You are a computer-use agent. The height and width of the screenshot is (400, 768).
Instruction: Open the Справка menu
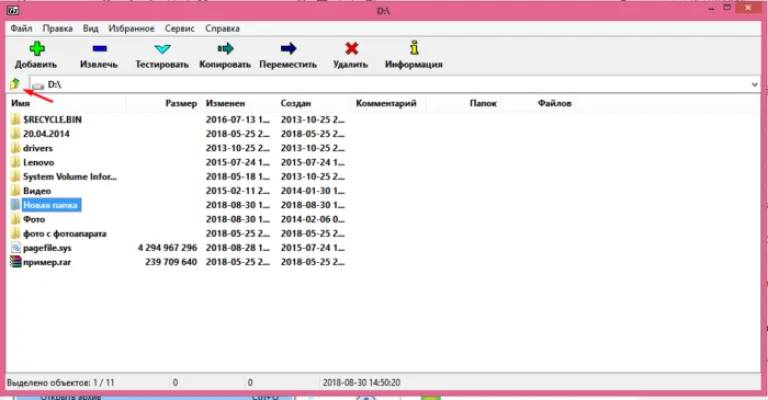click(x=222, y=28)
